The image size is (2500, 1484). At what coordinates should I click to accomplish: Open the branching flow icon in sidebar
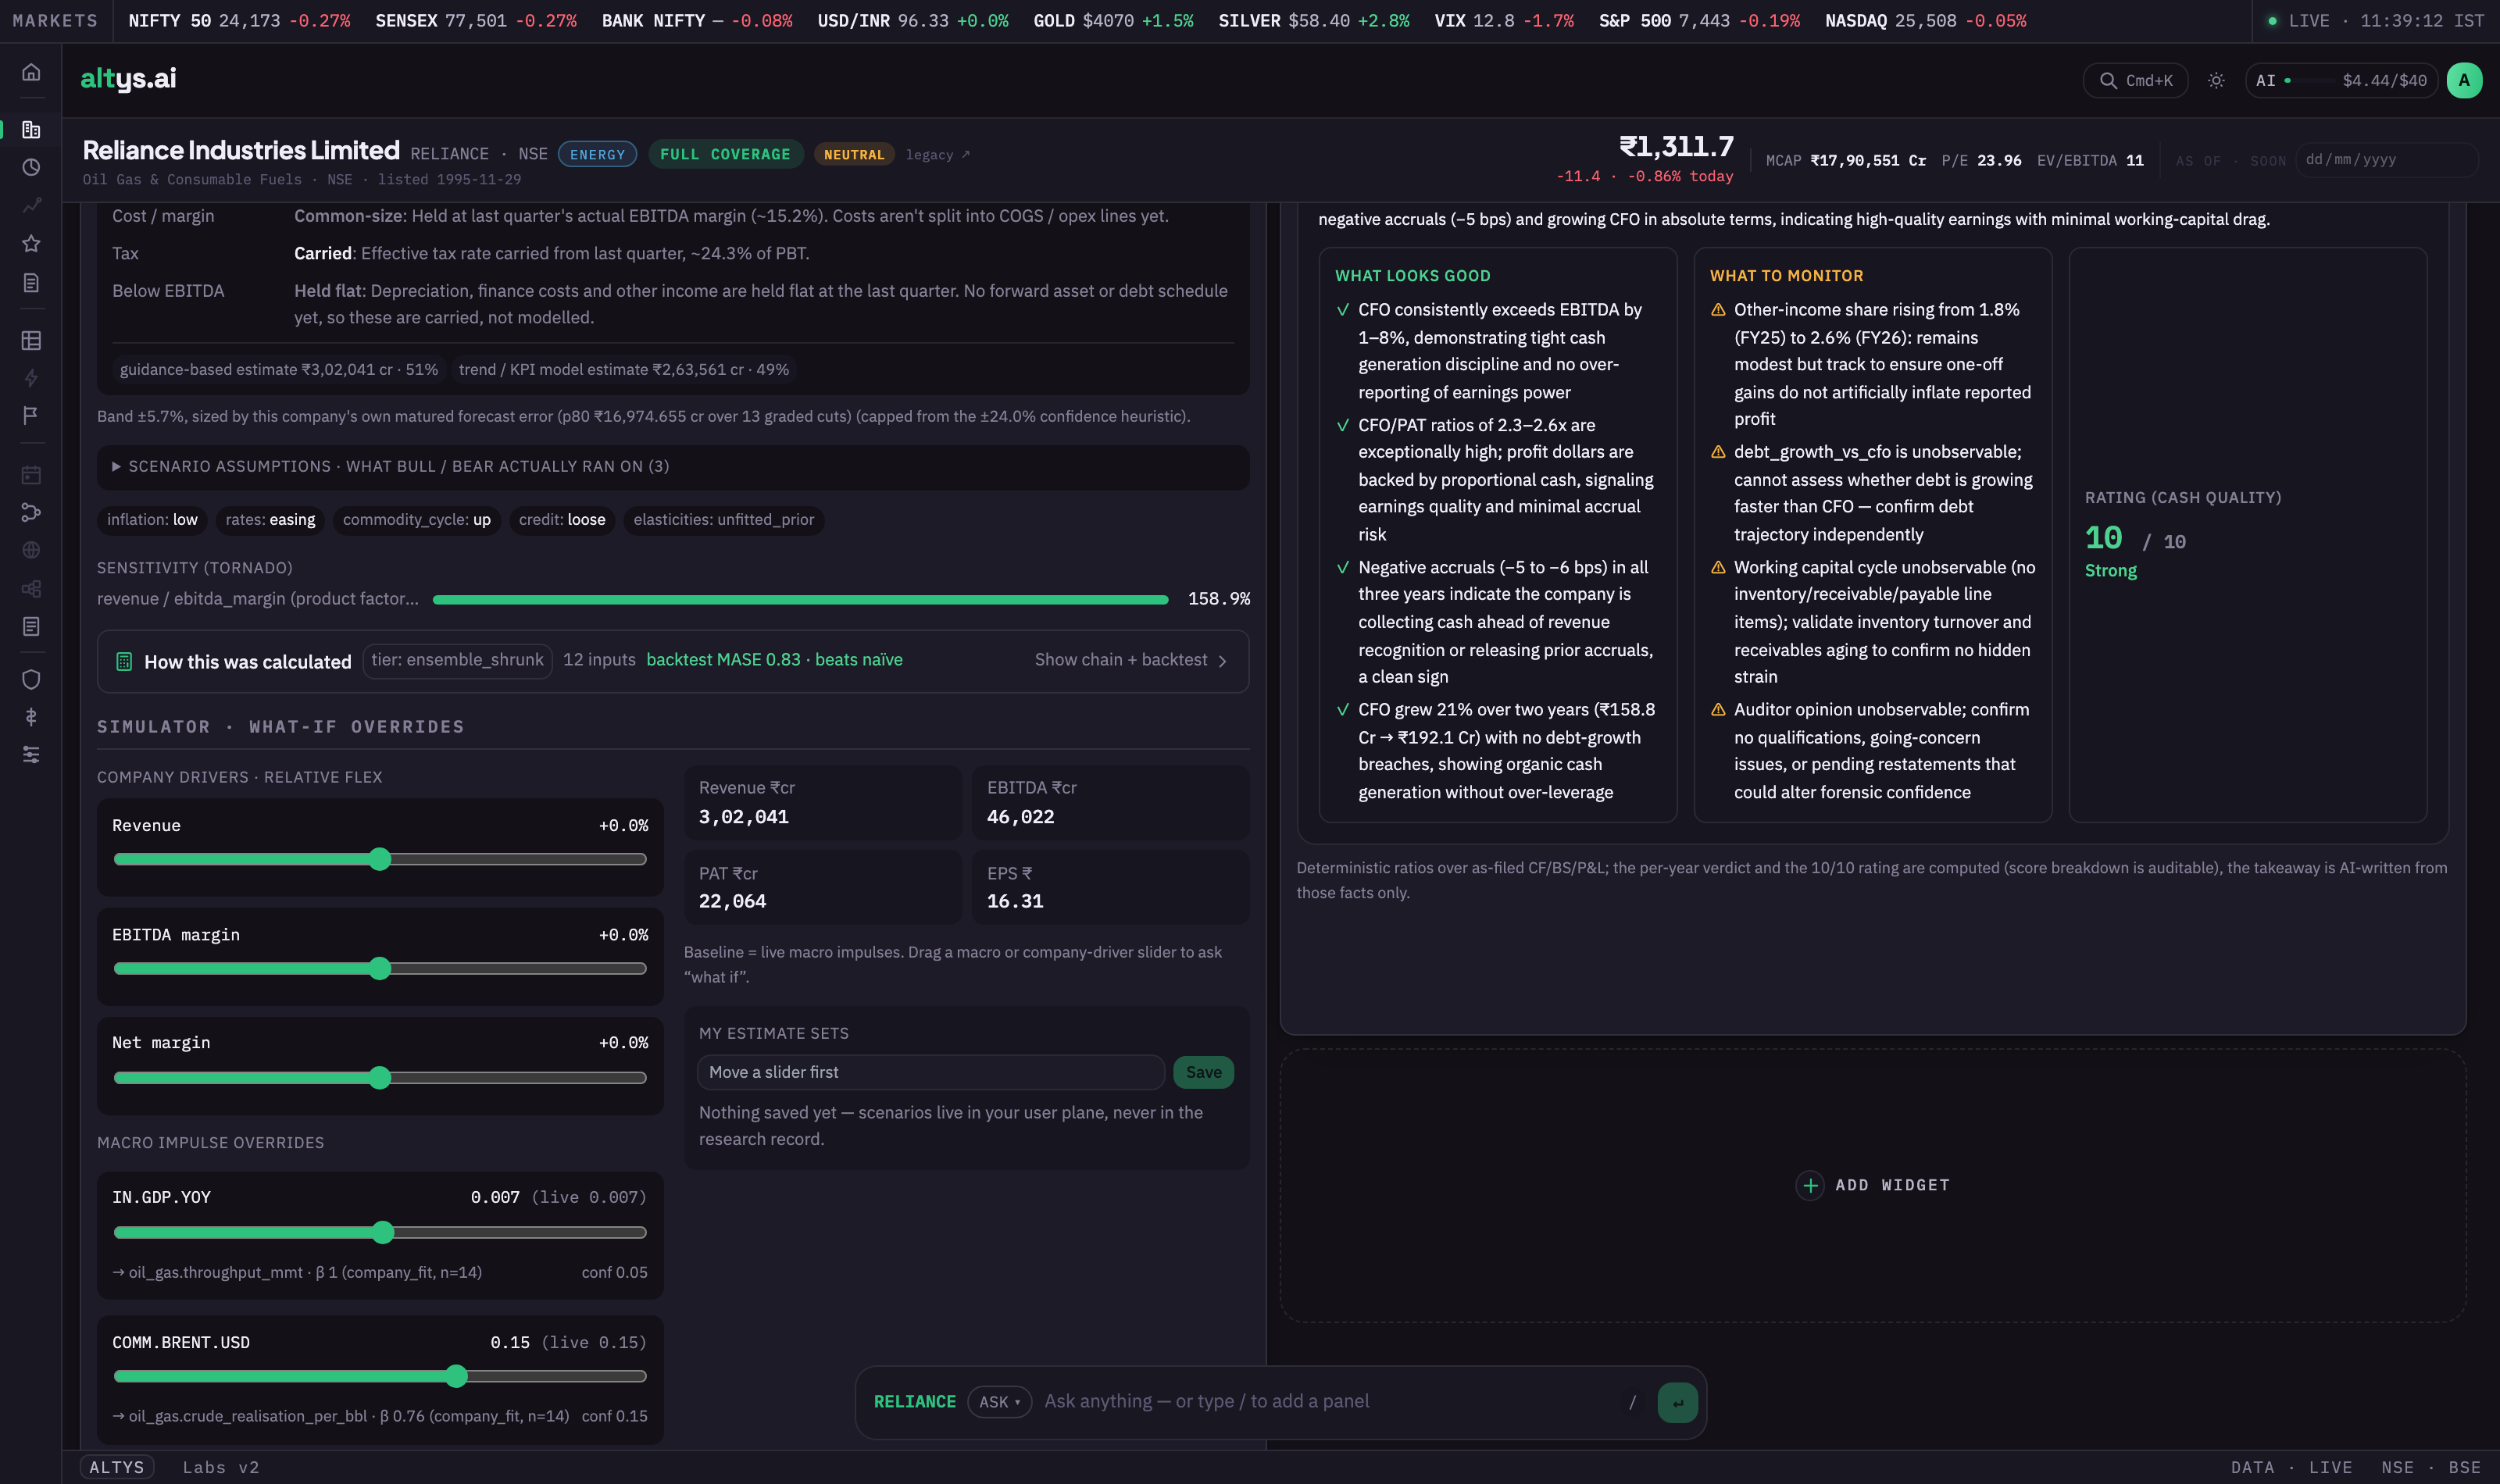tap(31, 512)
